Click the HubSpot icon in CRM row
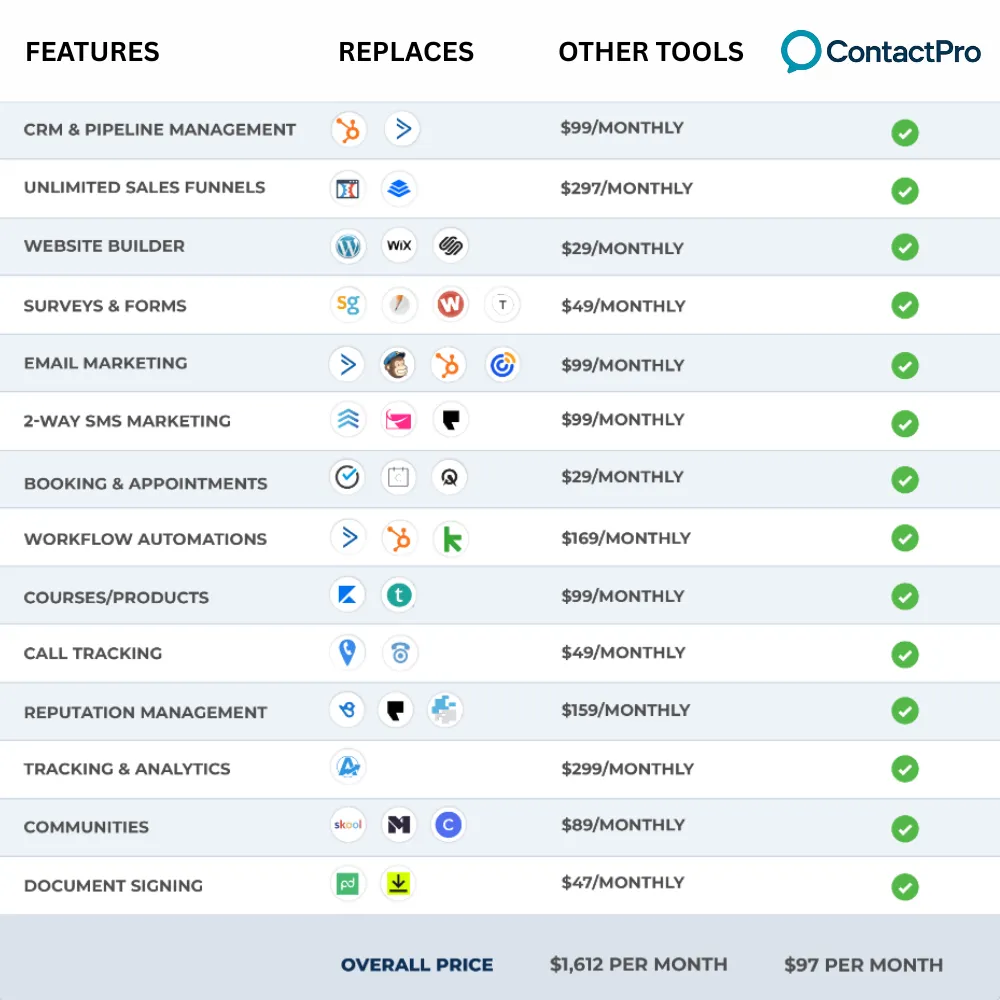1000x1000 pixels. point(348,129)
